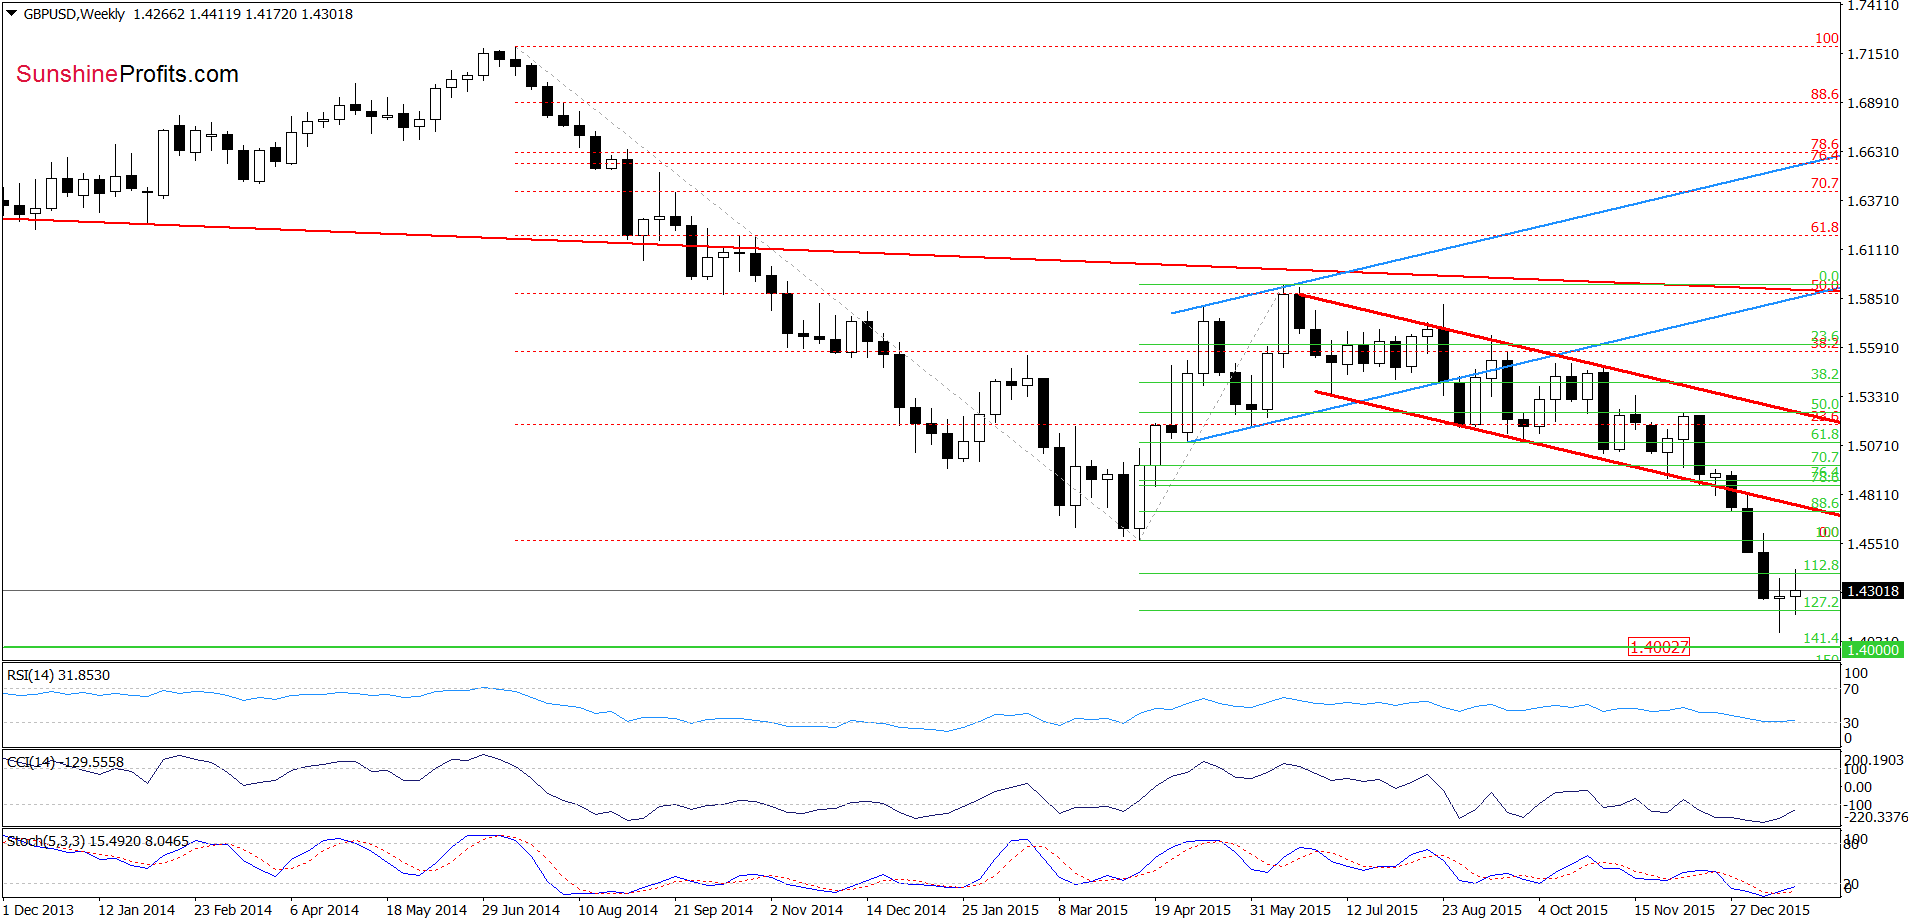Select the red Fibonacci 100 level label
The image size is (1908, 924).
pos(1827,38)
